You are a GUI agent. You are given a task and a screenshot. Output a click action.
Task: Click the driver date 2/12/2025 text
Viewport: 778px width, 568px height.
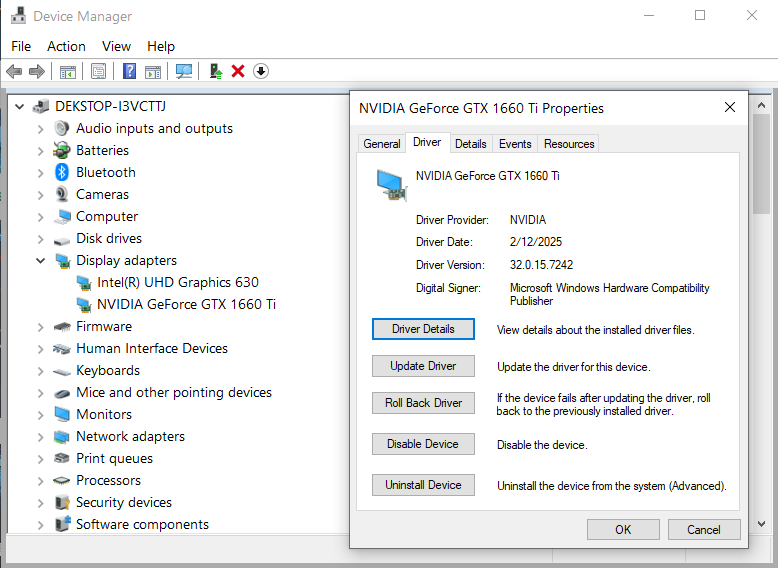coord(536,242)
